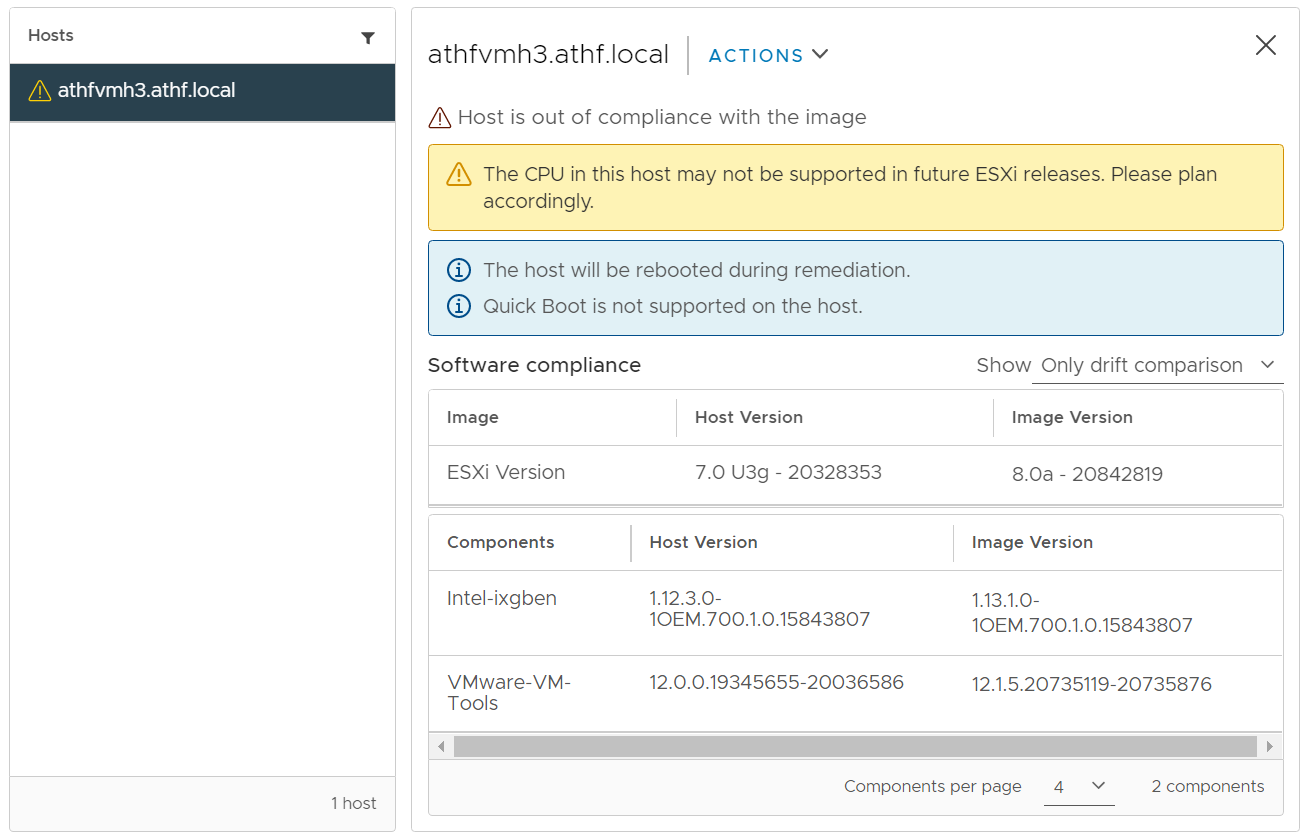Click the compliance warning triangle icon

coord(438,117)
